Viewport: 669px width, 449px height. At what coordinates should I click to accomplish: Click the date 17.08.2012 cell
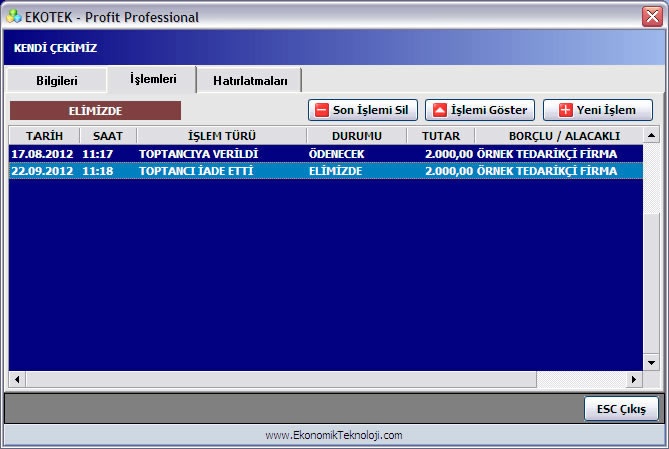(x=42, y=154)
